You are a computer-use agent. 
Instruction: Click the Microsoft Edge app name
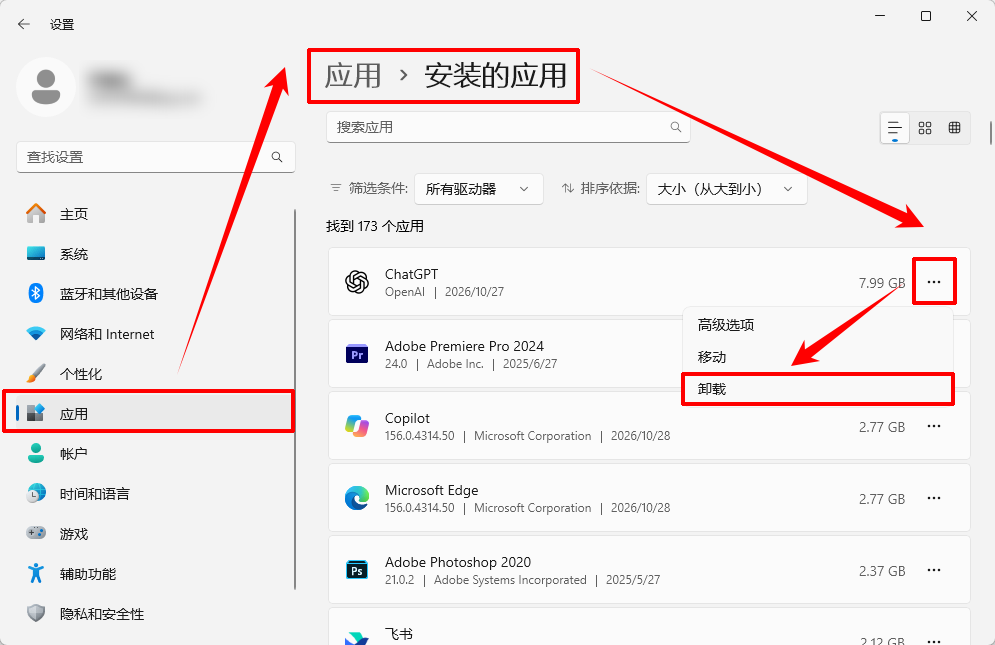pyautogui.click(x=432, y=490)
